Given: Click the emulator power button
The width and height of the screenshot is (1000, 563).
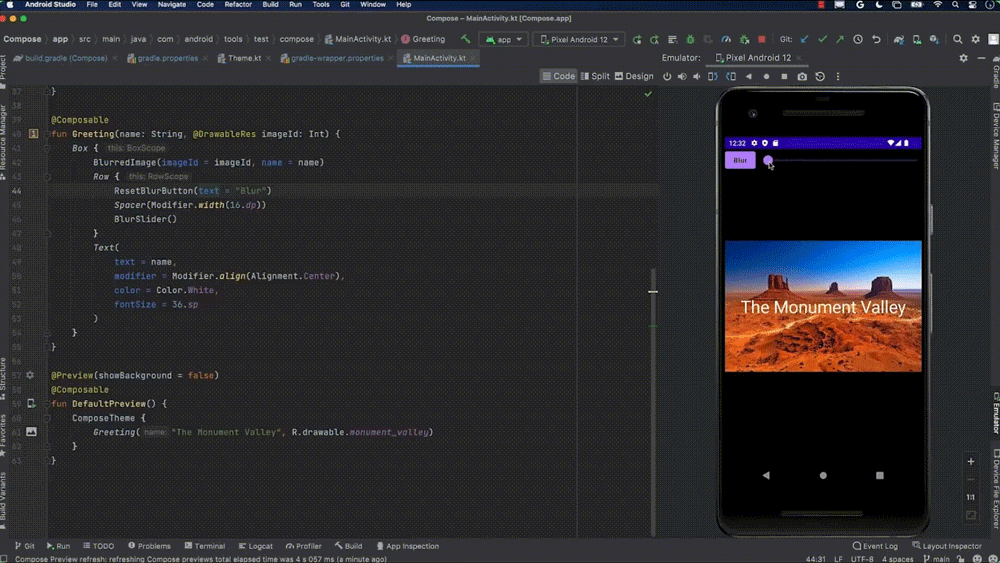Looking at the screenshot, I should (667, 77).
